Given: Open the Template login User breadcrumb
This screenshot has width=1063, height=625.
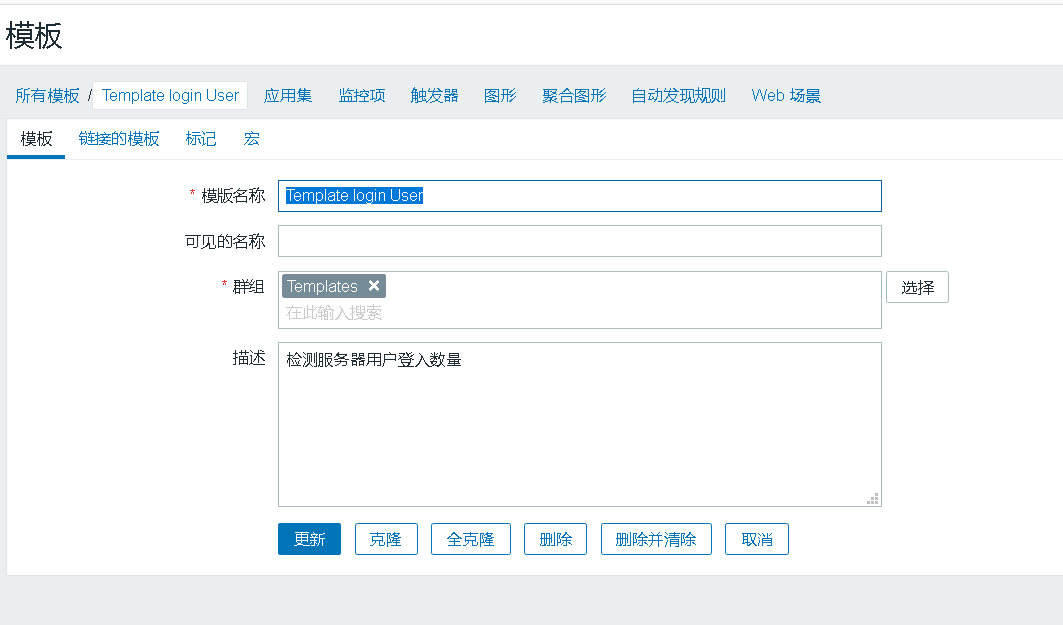Looking at the screenshot, I should click(170, 96).
